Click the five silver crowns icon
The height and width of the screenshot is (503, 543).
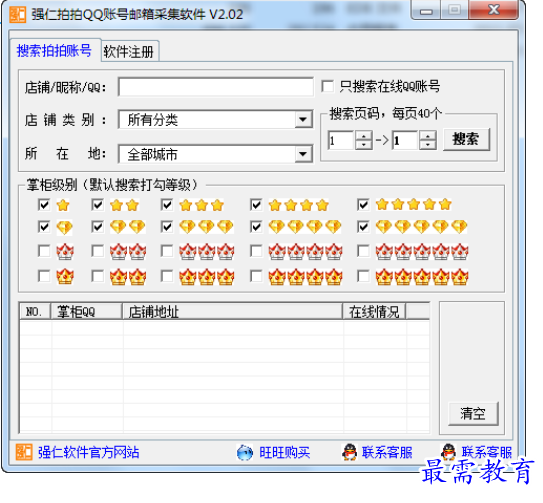click(x=422, y=252)
